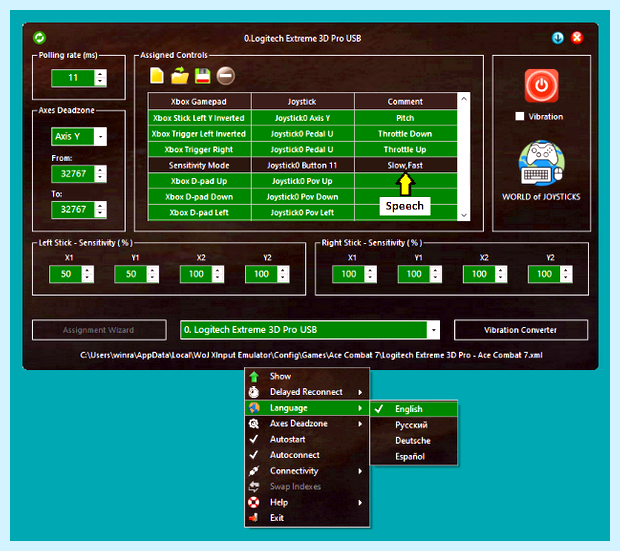This screenshot has width=620, height=551.
Task: Click the green arrow Show icon
Action: pos(254,376)
